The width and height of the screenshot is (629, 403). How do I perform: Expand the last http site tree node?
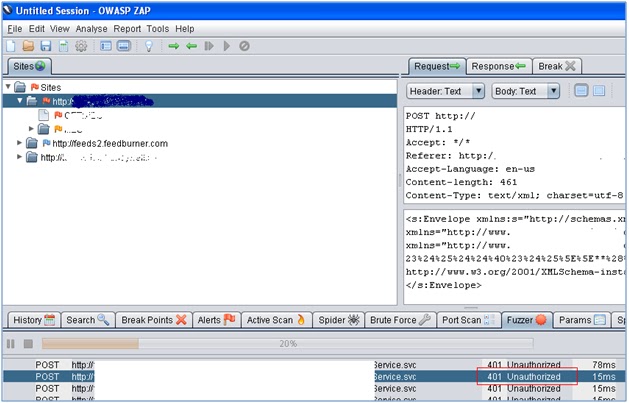coord(19,157)
